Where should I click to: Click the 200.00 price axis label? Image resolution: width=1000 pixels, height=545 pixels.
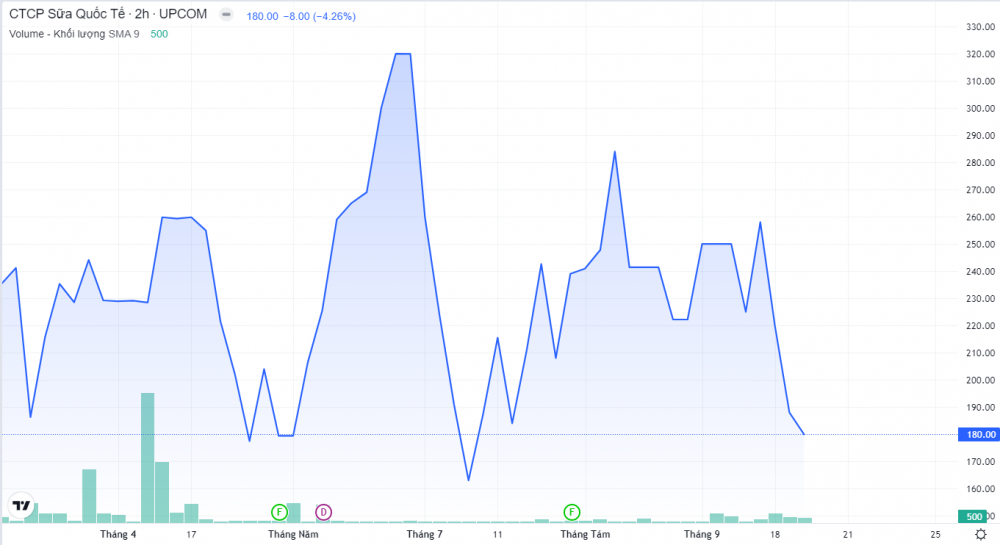(980, 380)
